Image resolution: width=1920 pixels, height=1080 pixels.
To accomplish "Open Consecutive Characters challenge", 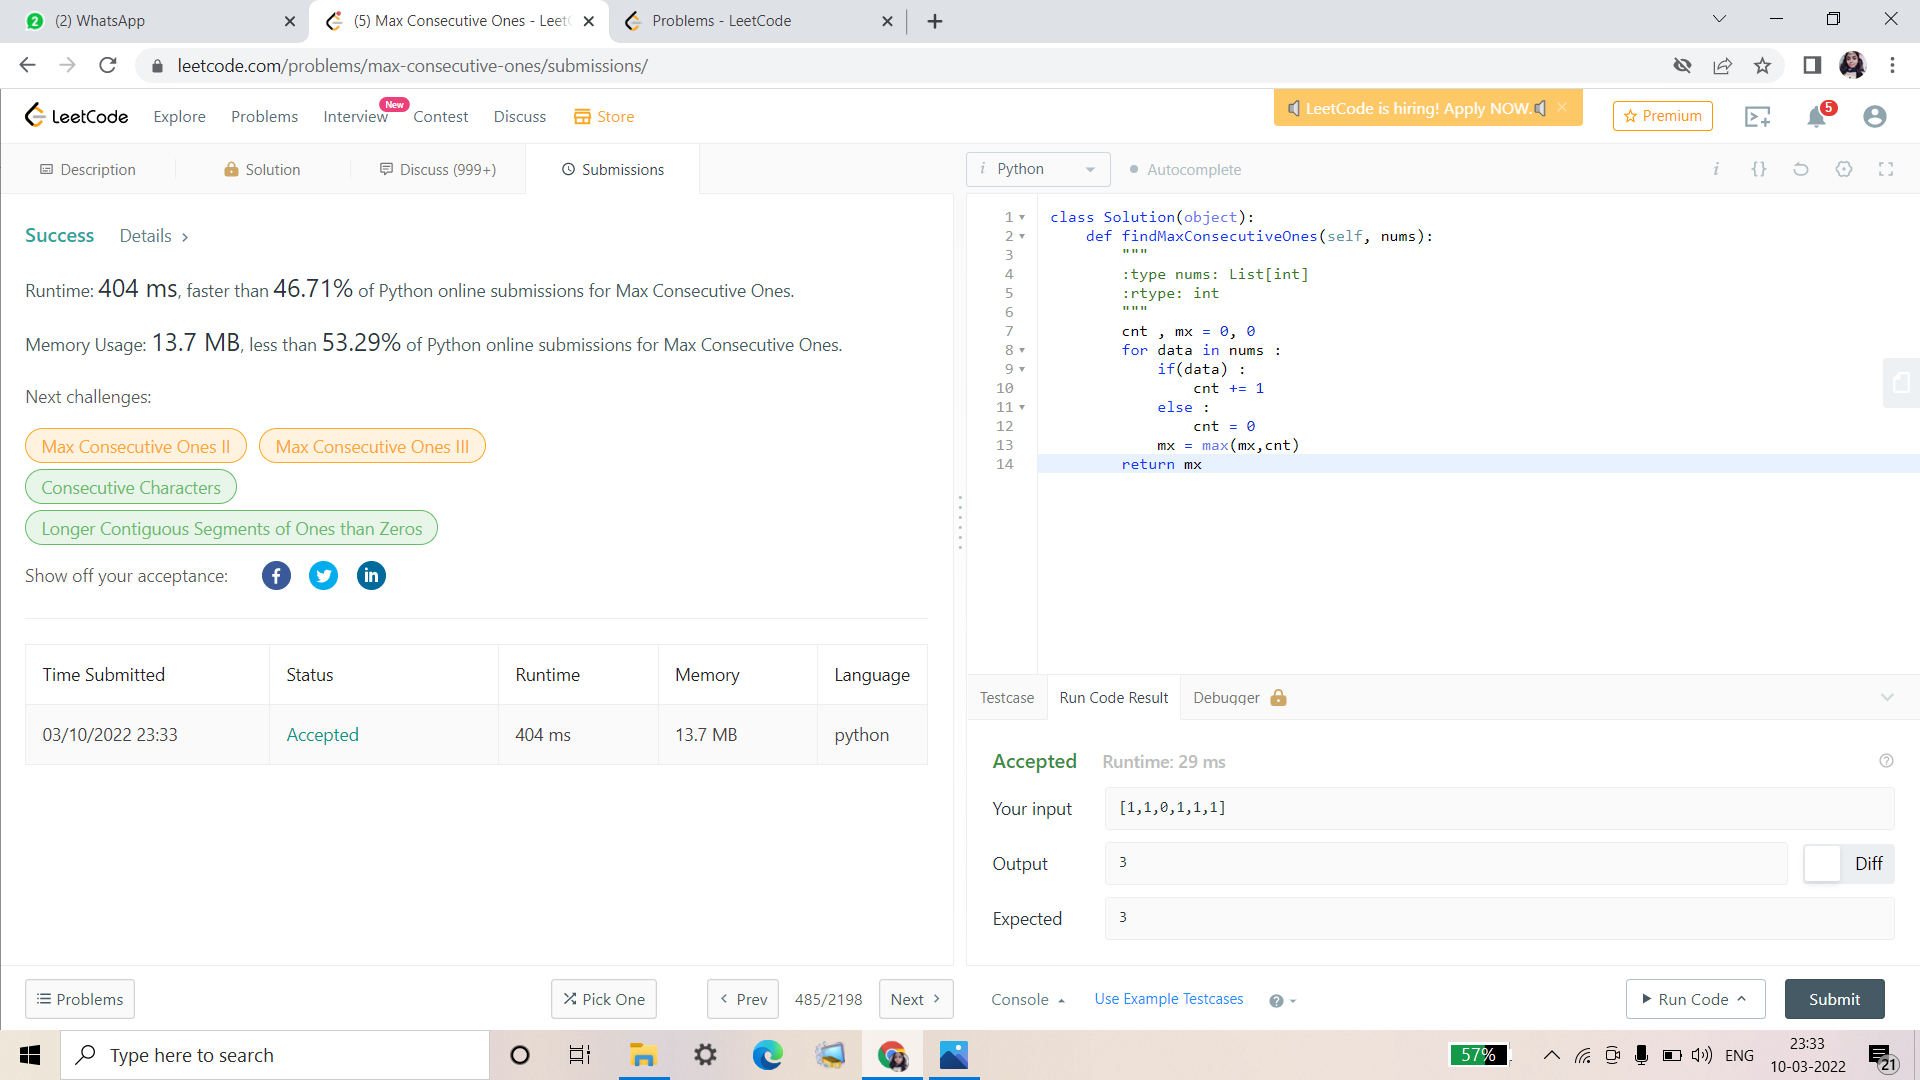I will click(131, 487).
